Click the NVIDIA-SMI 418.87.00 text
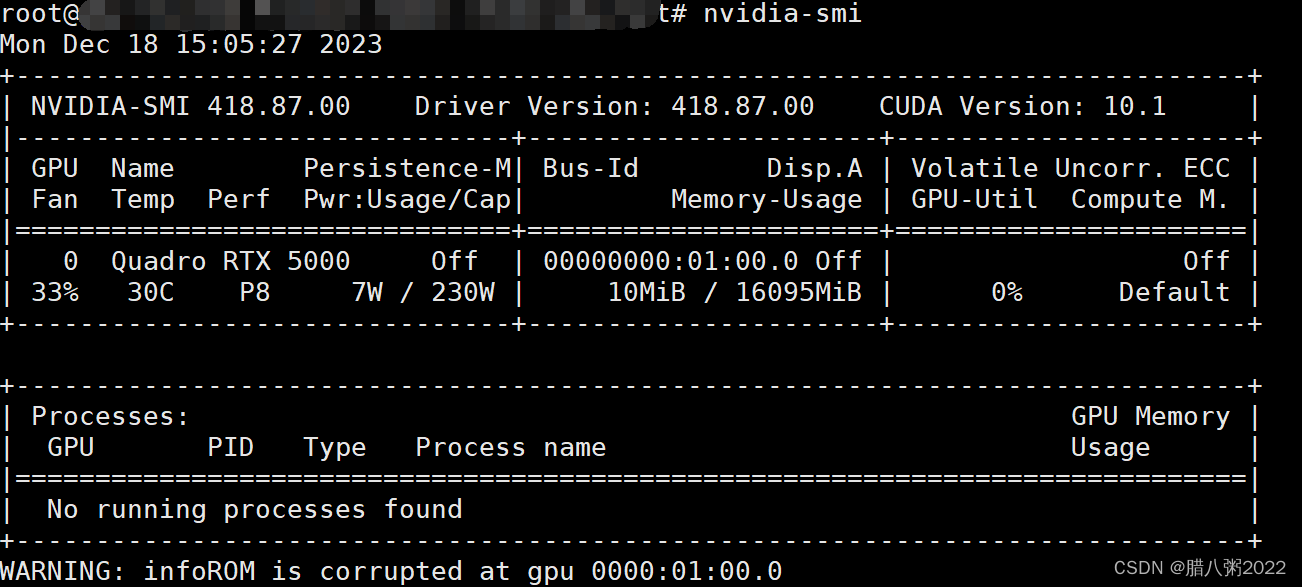Viewport: 1302px width, 587px height. click(191, 106)
